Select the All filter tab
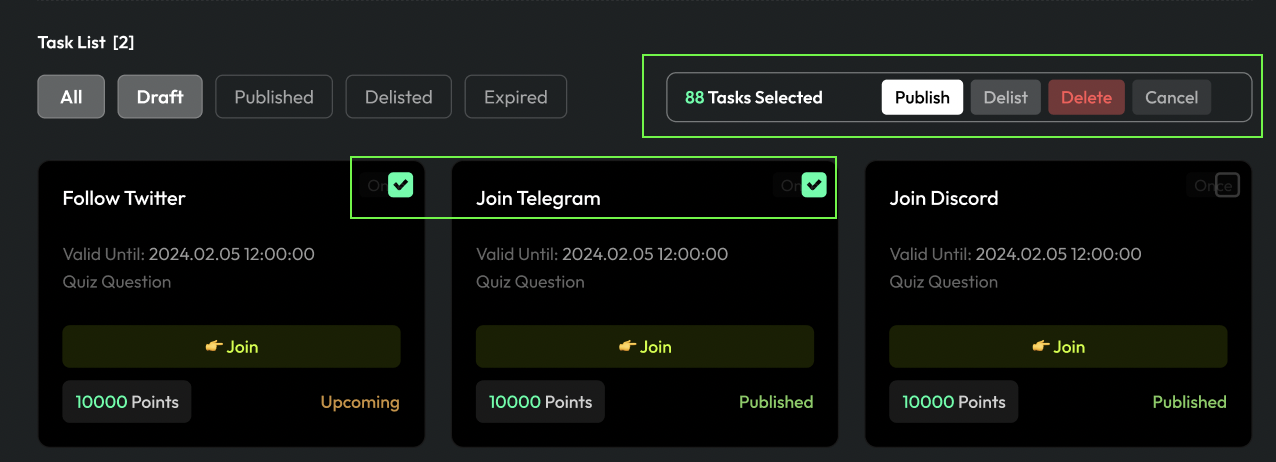The image size is (1276, 462). [x=71, y=97]
